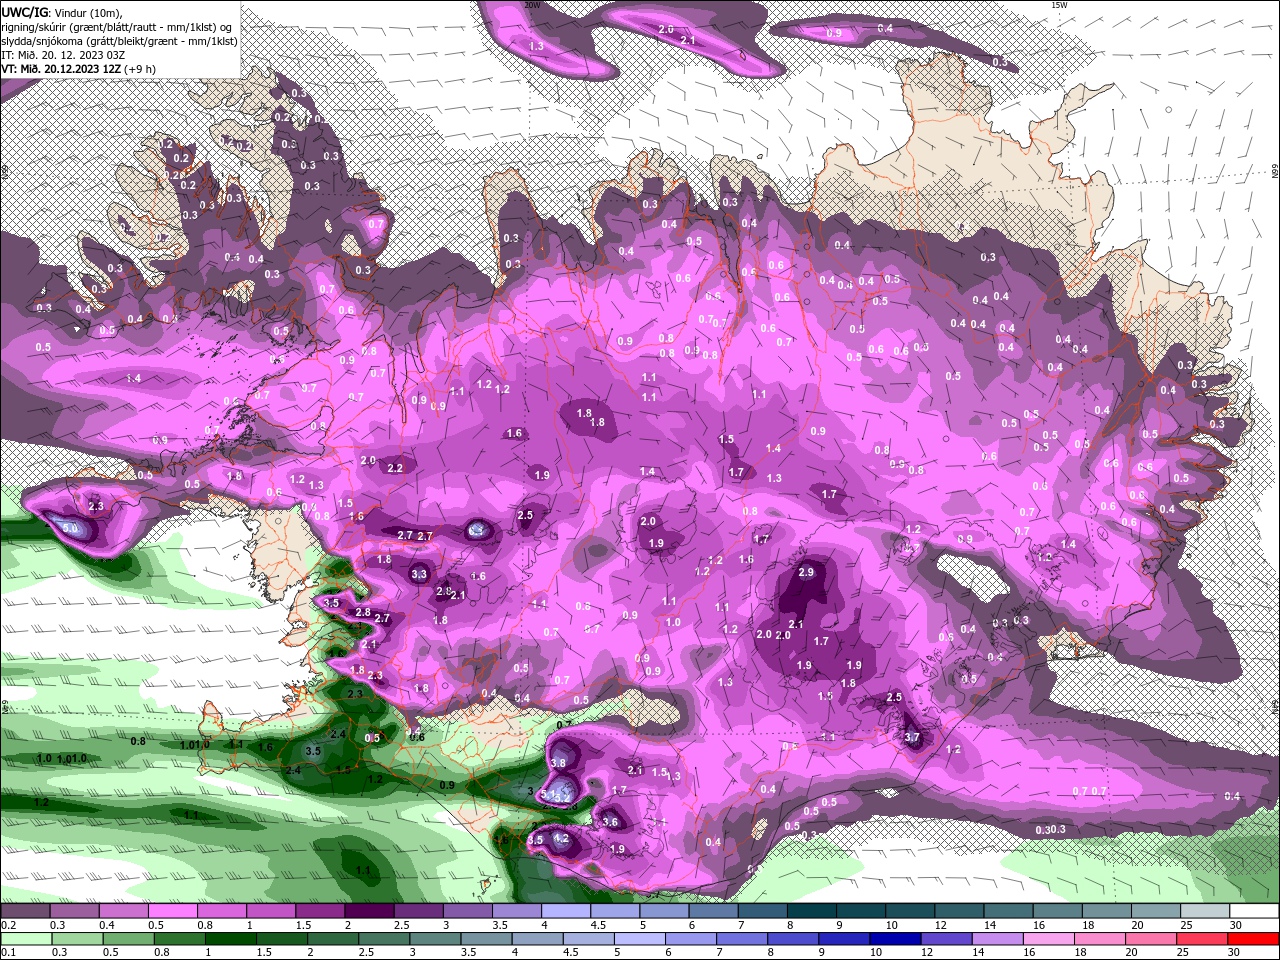
Task: Select the darkest purple 2–2.5 swatch in upper legend row
Action: [369, 911]
